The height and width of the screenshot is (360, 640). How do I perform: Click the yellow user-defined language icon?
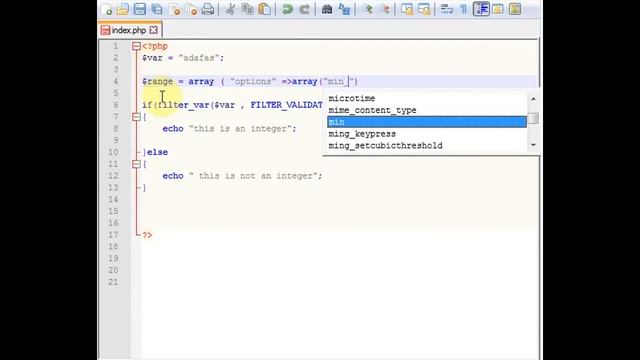[498, 9]
